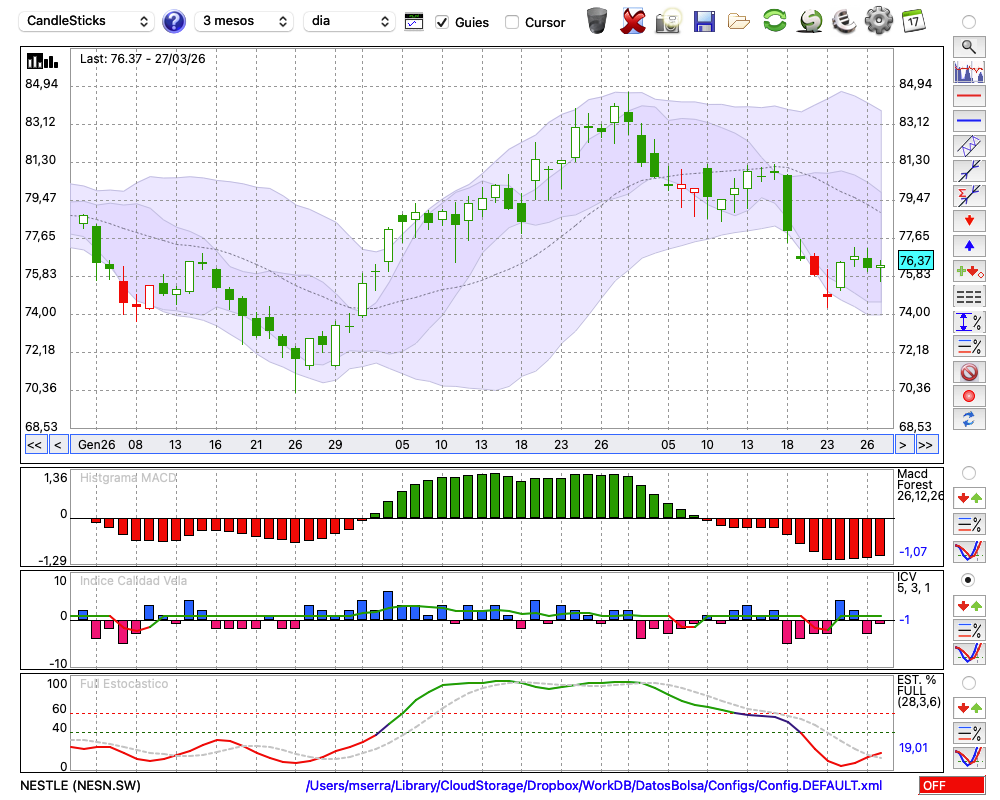
Task: Click the red down arrow marker tool
Action: click(968, 220)
